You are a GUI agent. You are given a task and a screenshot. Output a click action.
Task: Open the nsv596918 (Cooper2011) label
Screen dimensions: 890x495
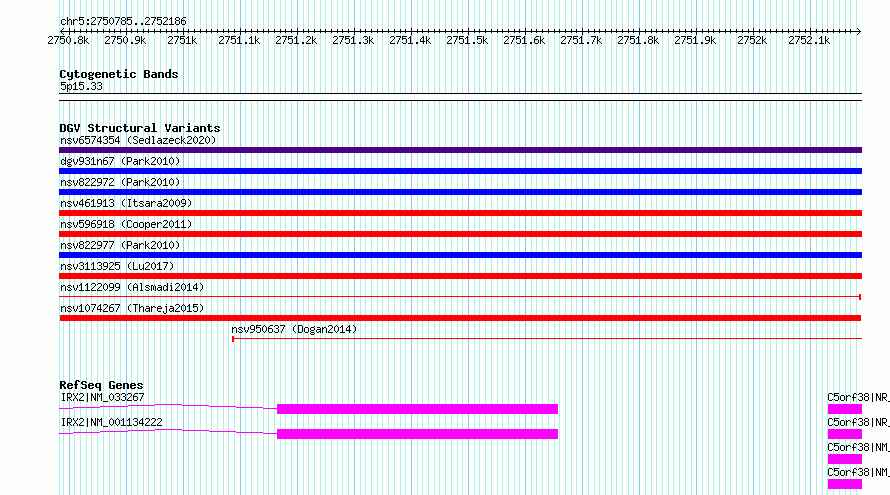point(126,224)
